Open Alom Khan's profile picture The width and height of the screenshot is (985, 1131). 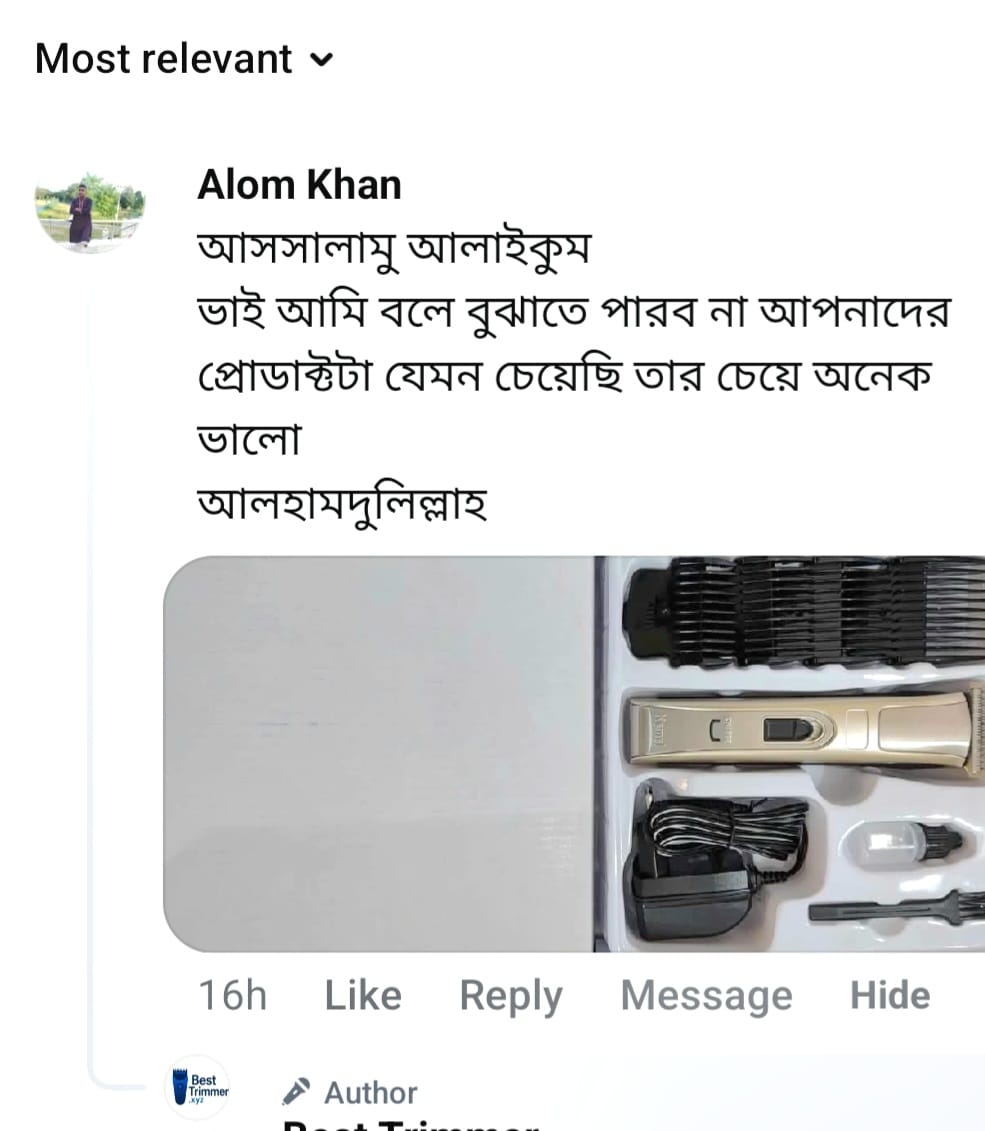coord(90,212)
